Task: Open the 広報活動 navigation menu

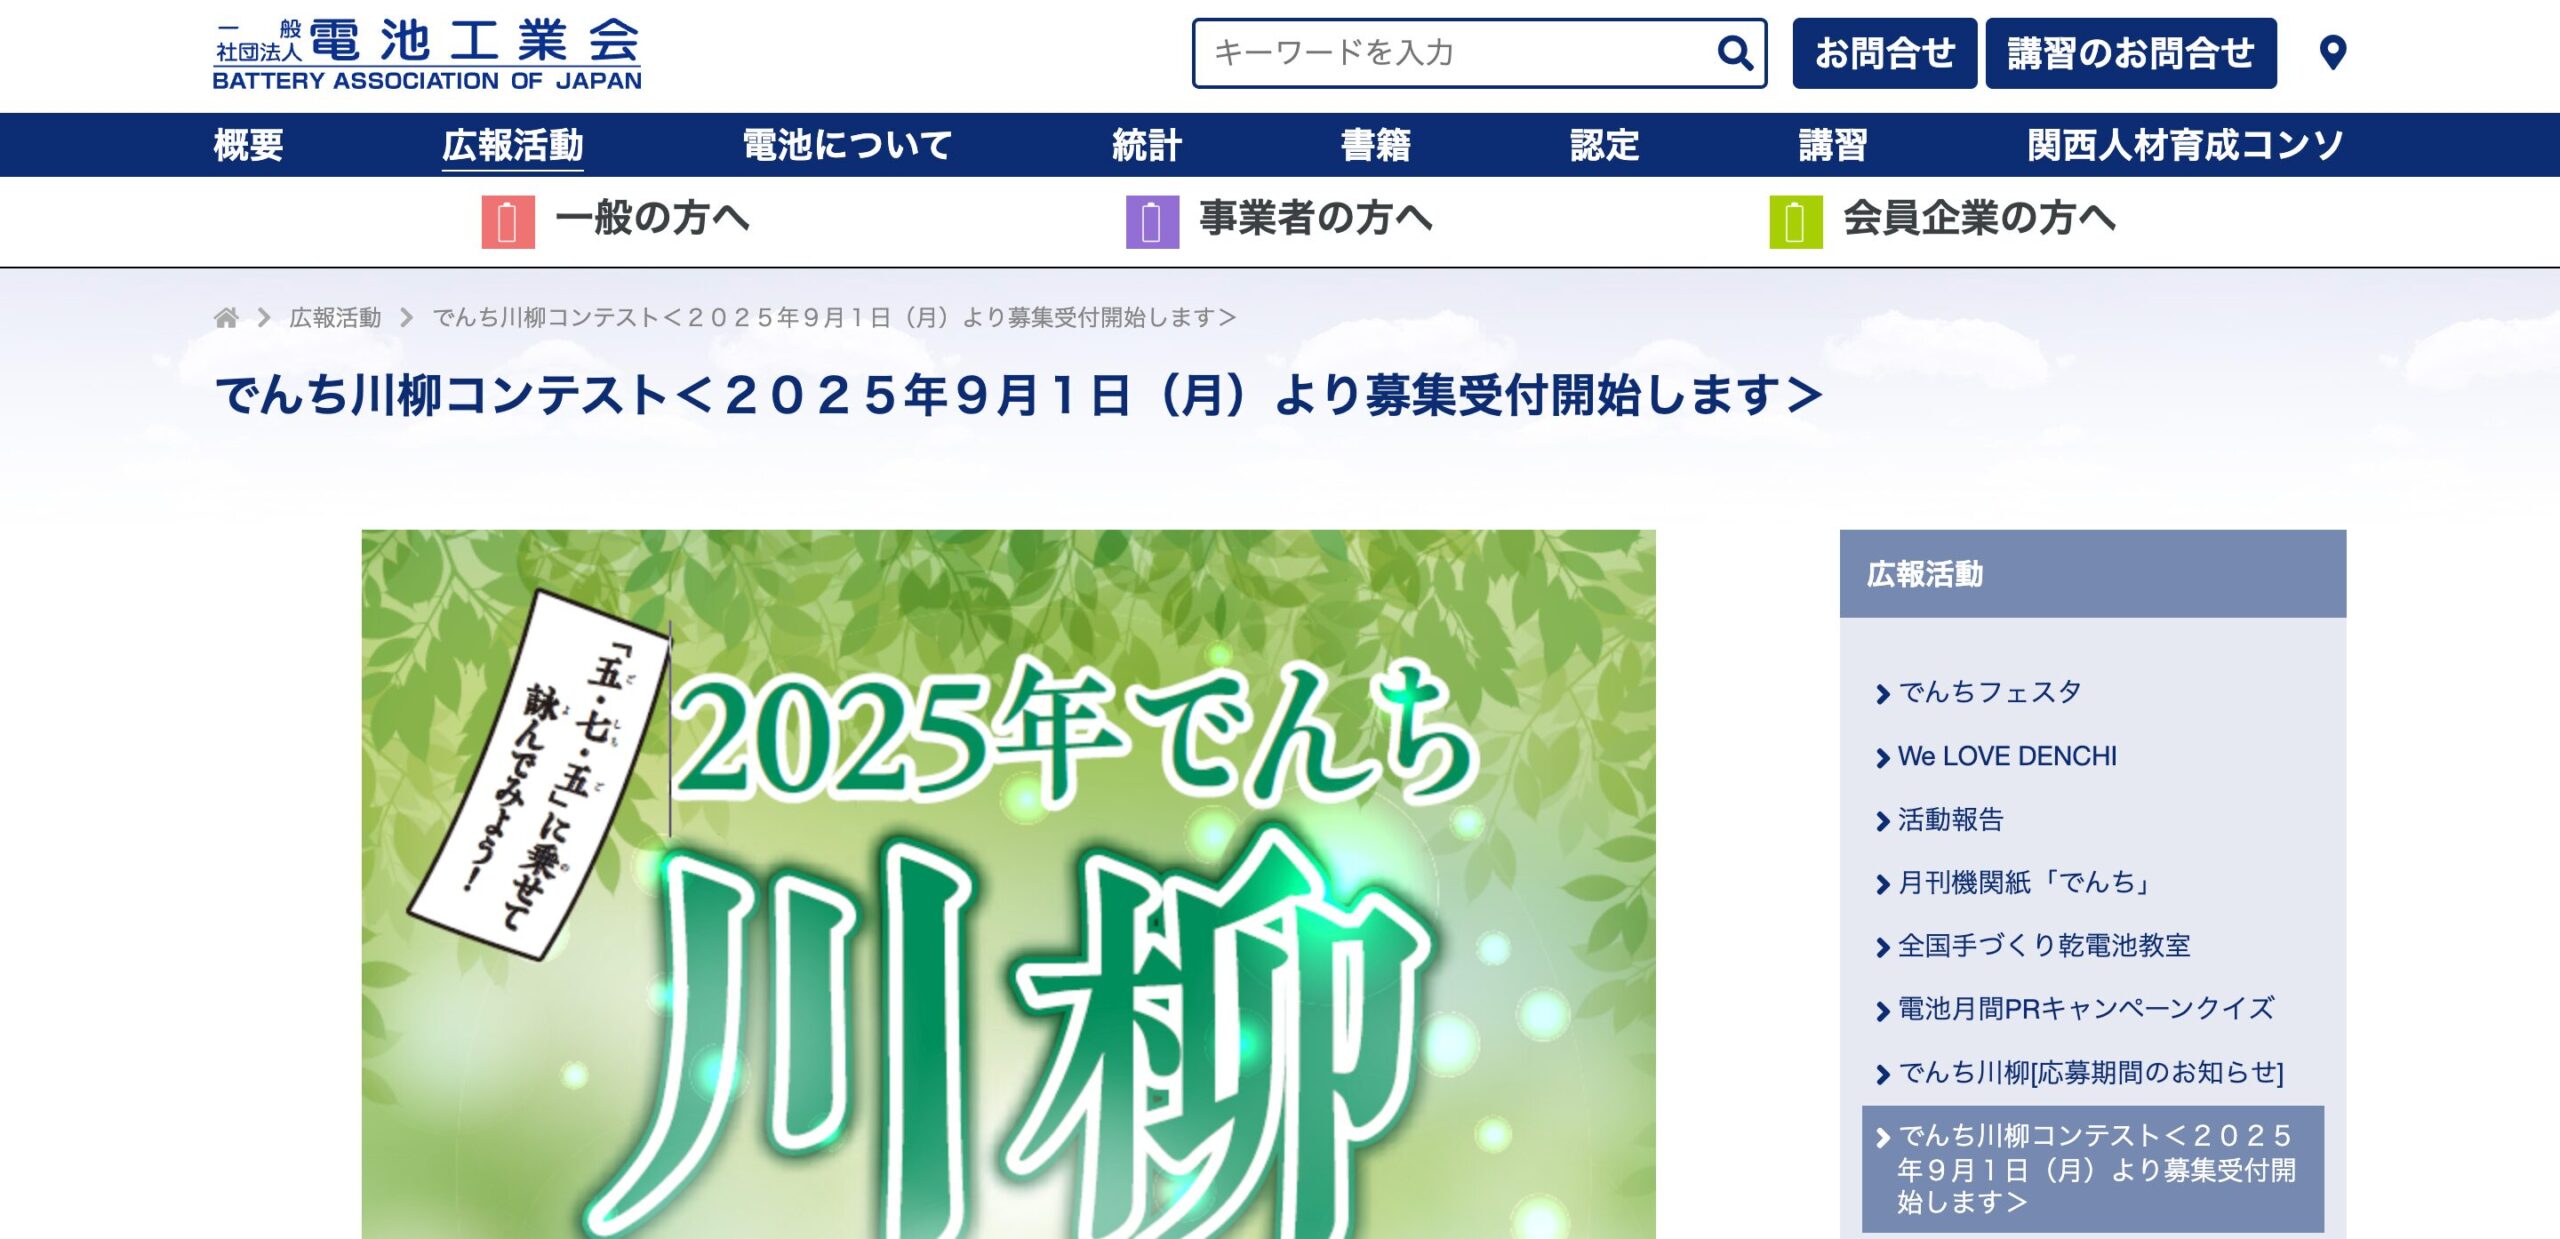Action: (512, 146)
